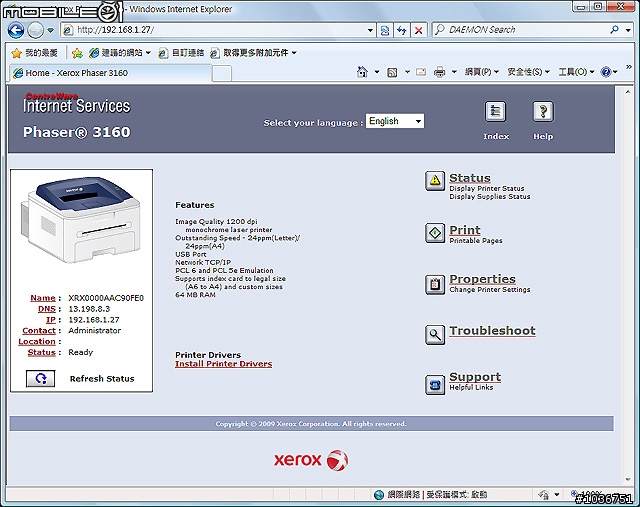
Task: Expand the command bar overflow chevron
Action: point(629,67)
